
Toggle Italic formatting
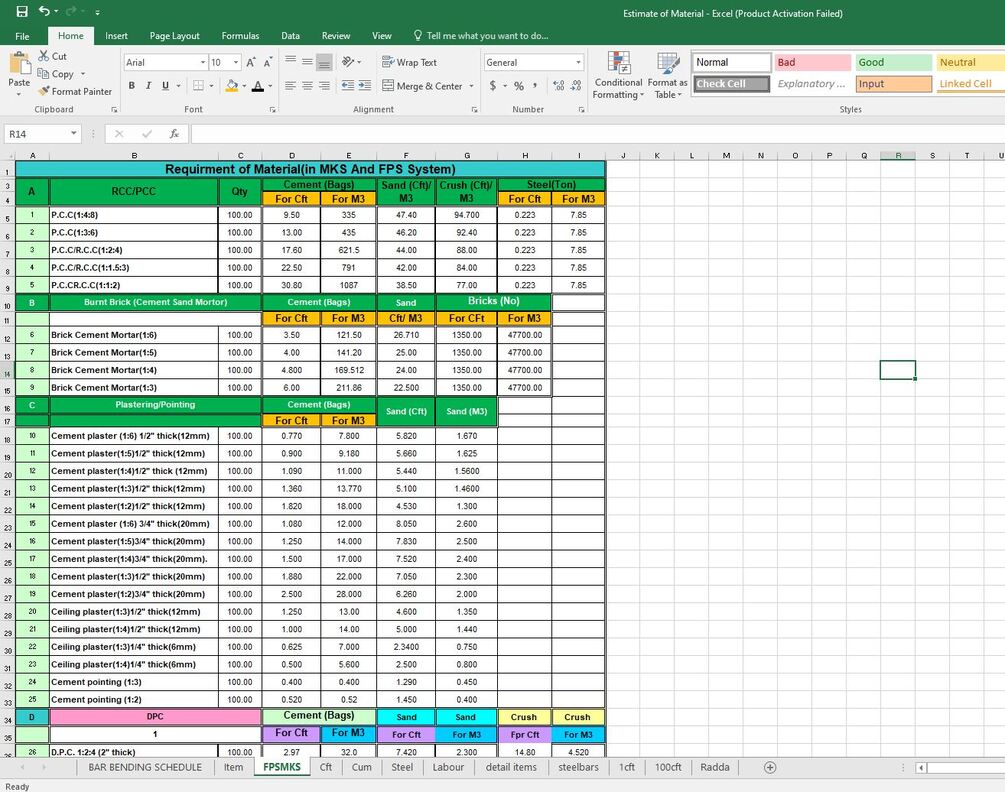pyautogui.click(x=148, y=85)
